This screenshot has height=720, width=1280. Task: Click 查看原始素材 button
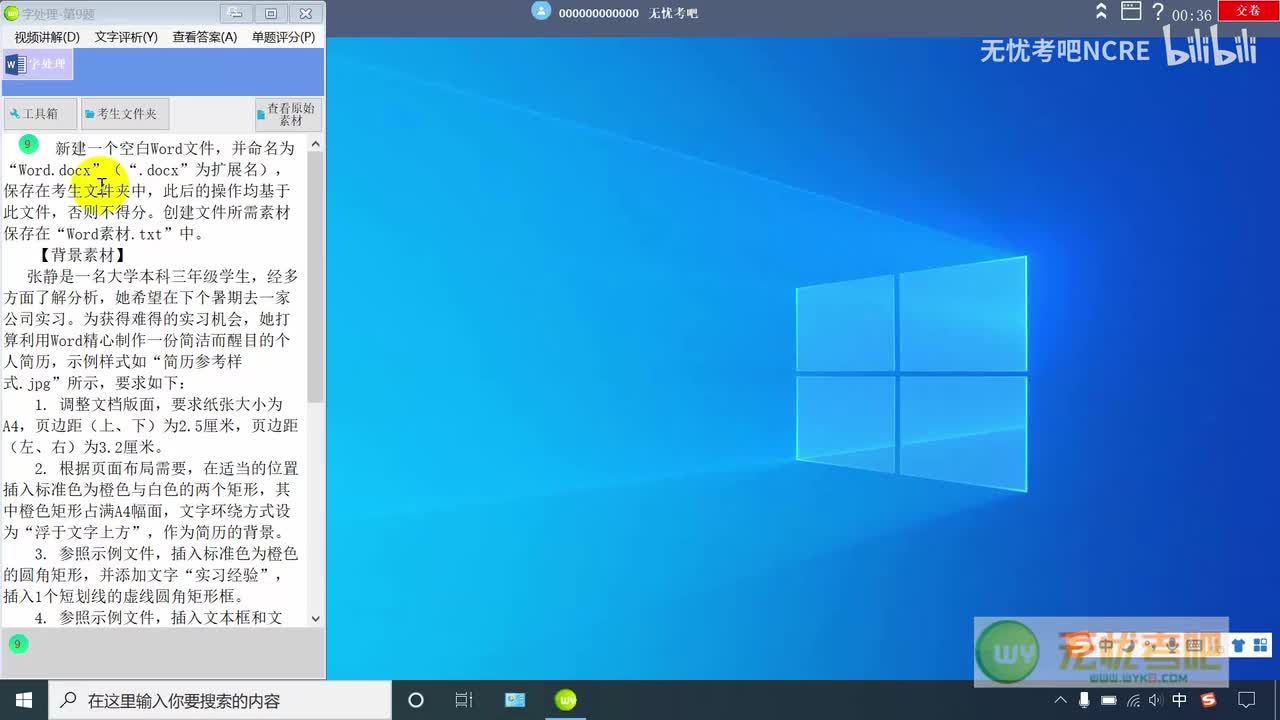point(288,114)
